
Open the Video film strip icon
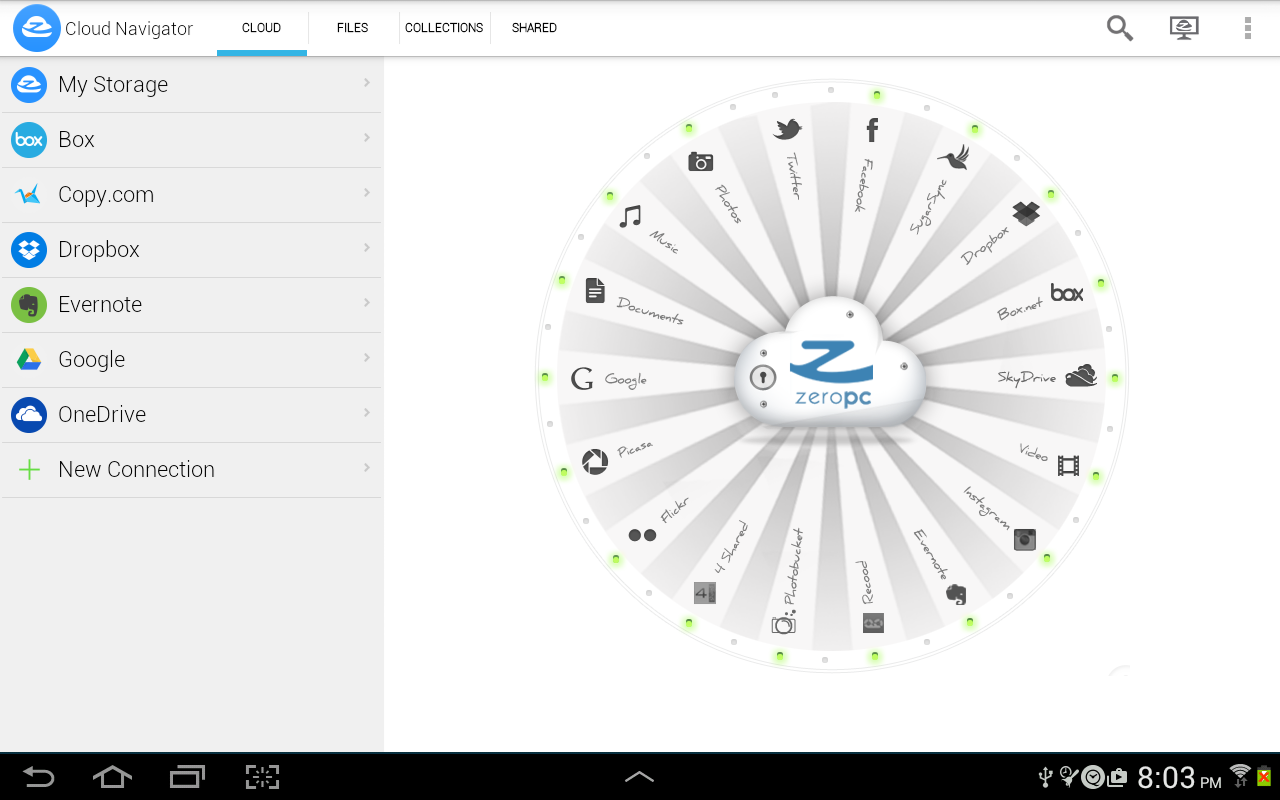[x=1068, y=465]
